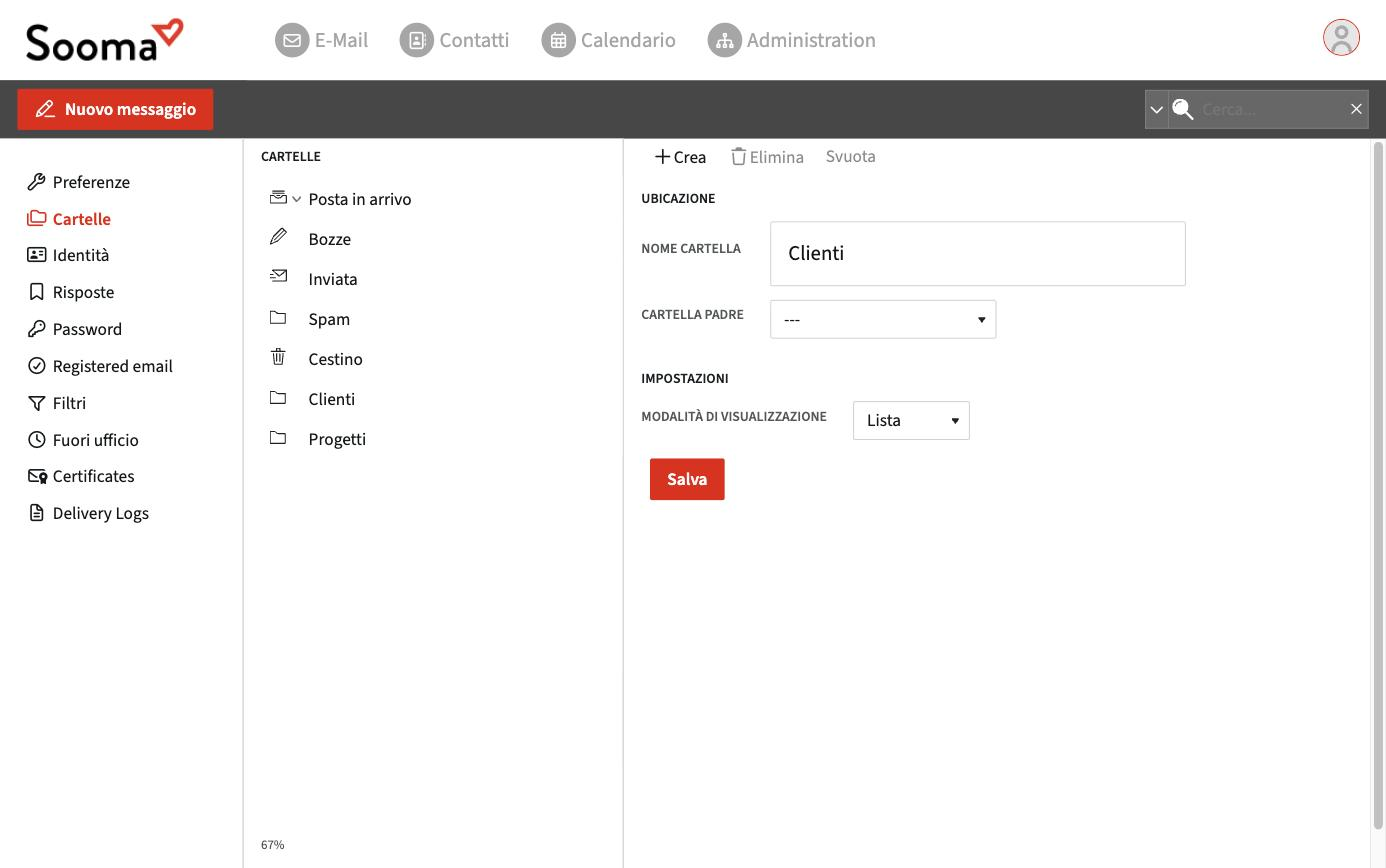Open the E-Mail section icon

(292, 40)
